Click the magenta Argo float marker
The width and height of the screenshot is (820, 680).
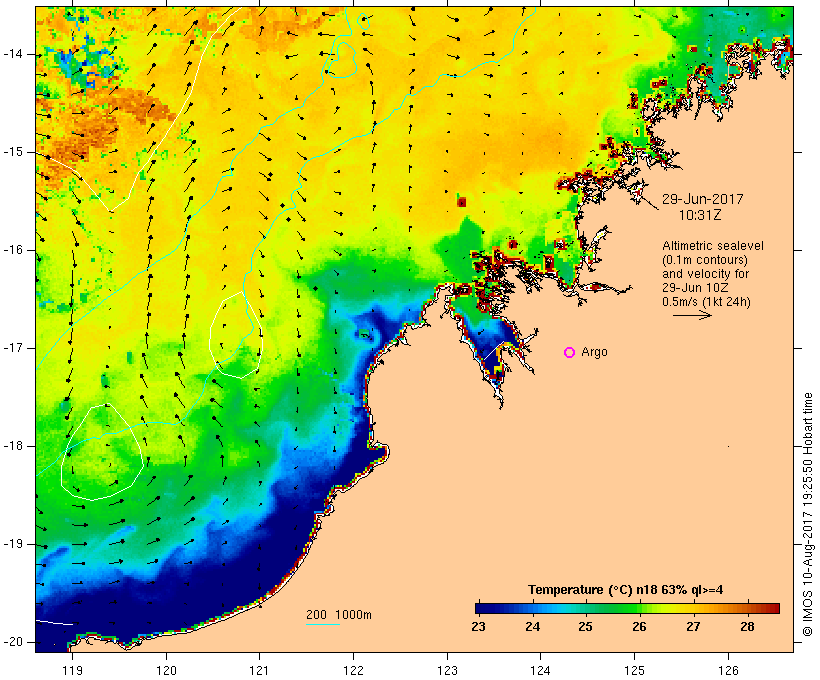(x=570, y=353)
